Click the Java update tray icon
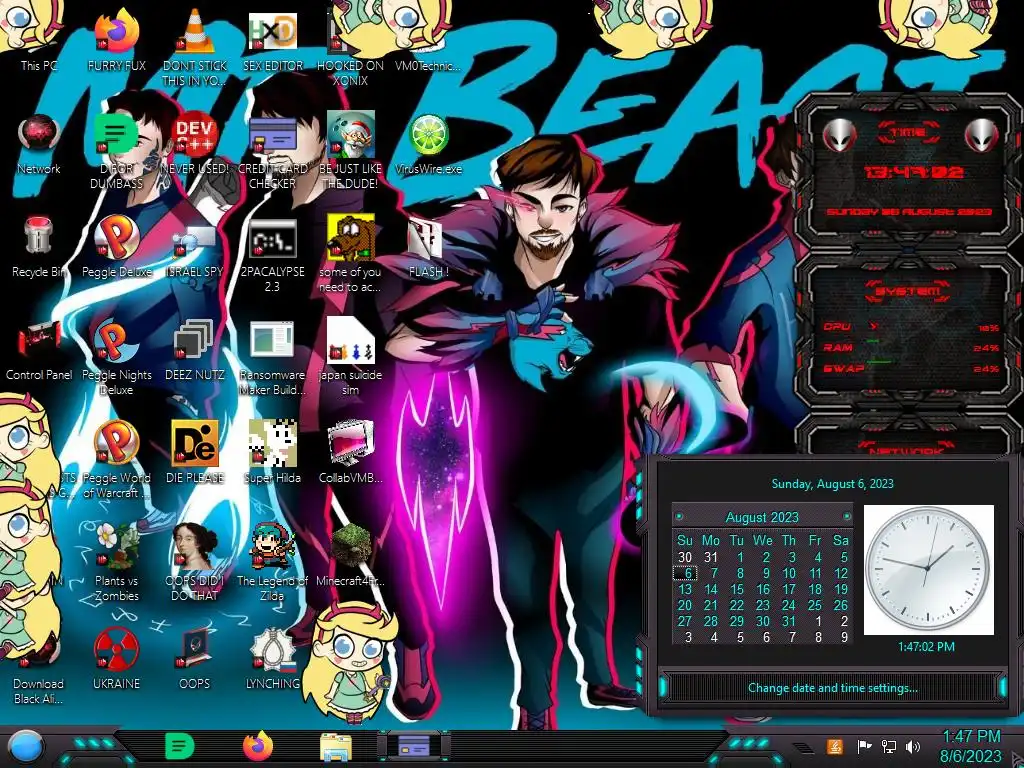This screenshot has width=1024, height=768. [835, 746]
